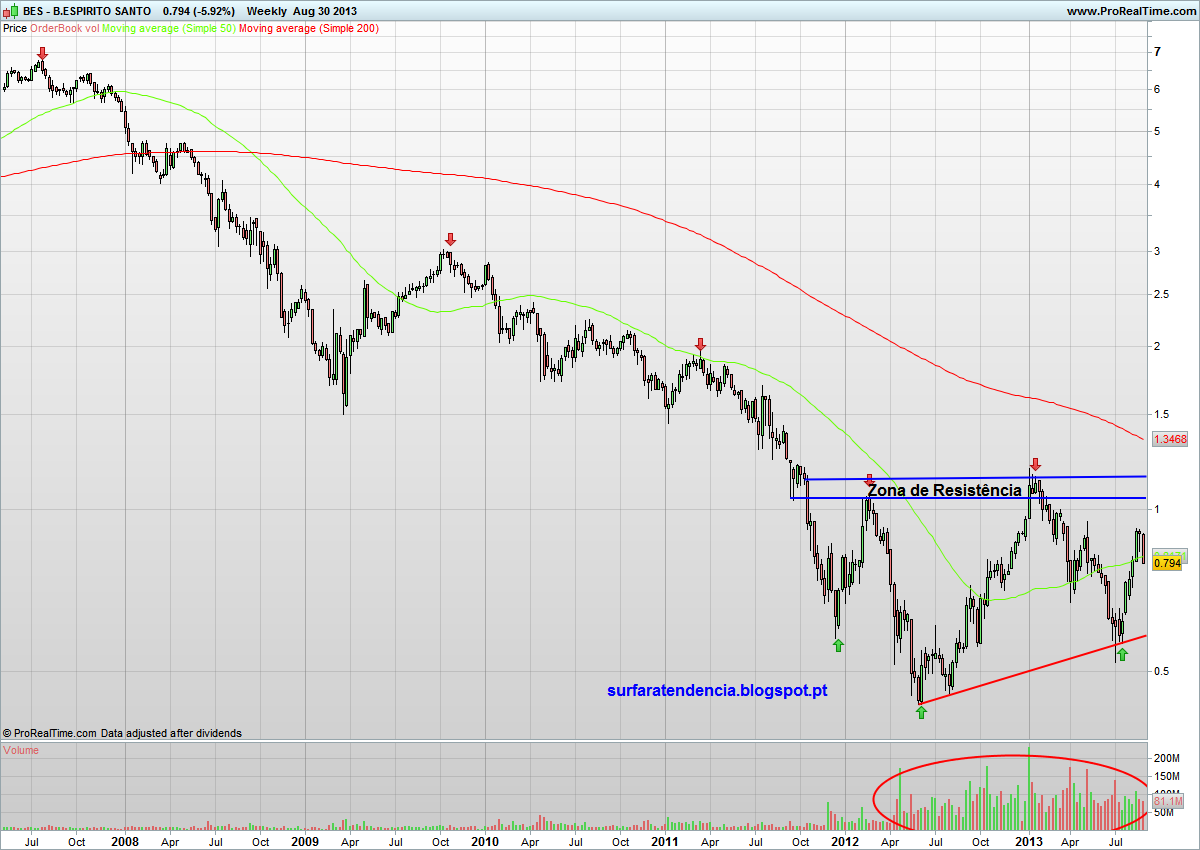Click the candlestick chart icon in the title bar
The height and width of the screenshot is (850, 1200).
tap(10, 11)
